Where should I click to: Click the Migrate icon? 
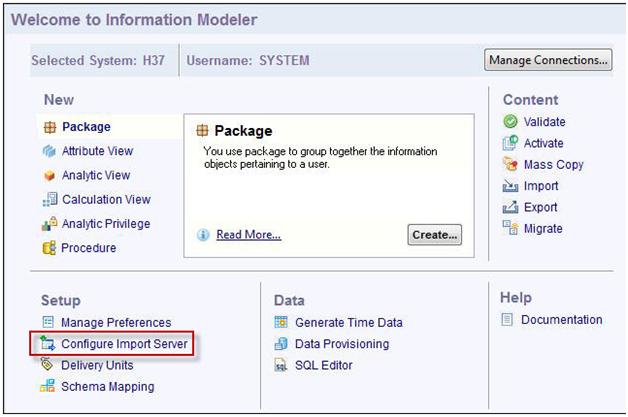[510, 228]
